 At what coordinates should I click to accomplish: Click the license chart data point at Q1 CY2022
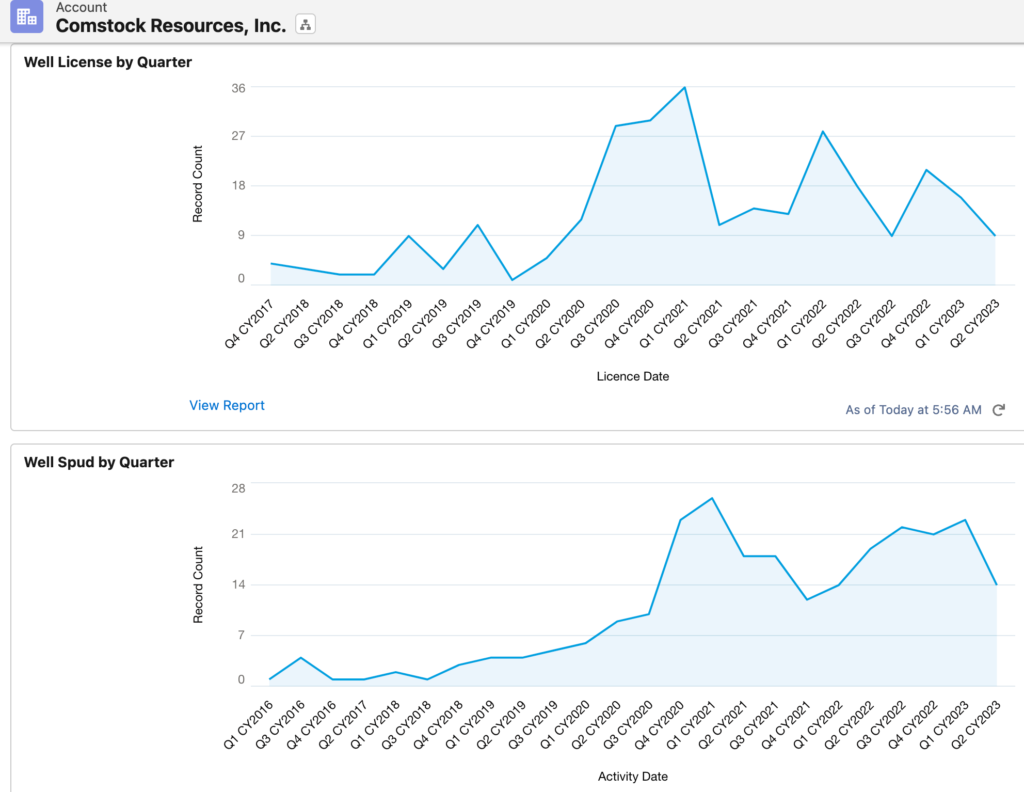click(x=823, y=132)
